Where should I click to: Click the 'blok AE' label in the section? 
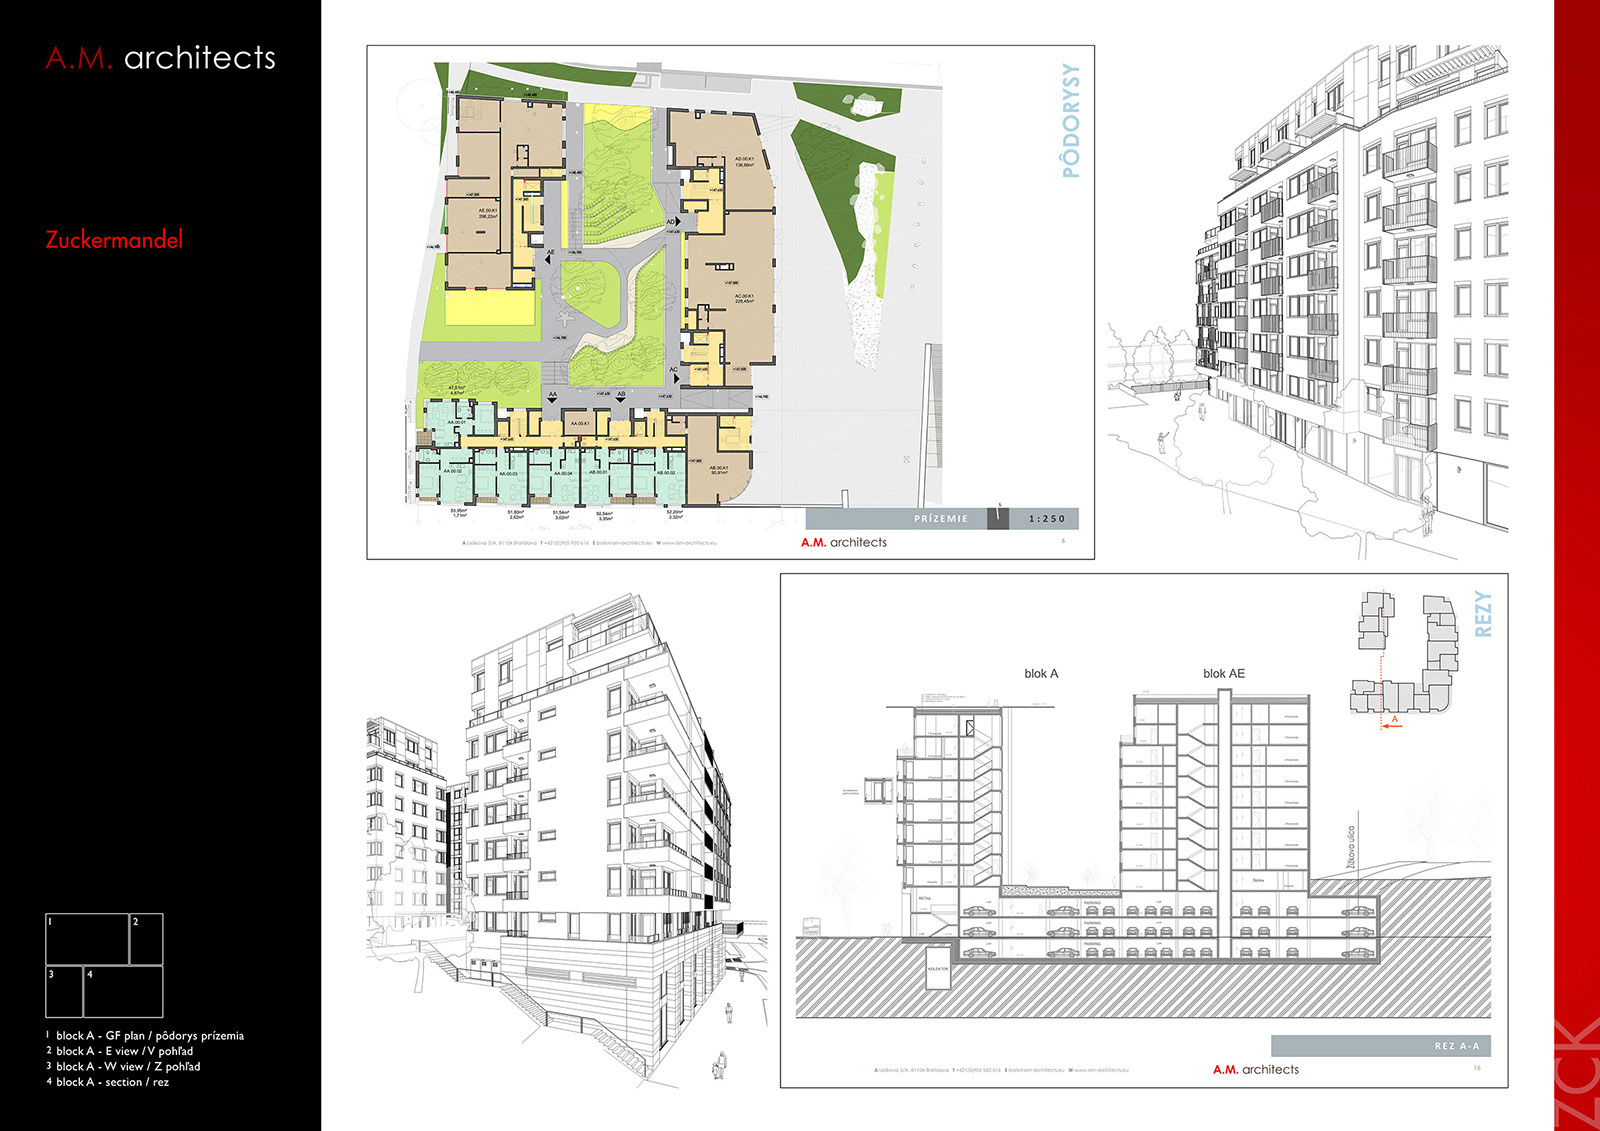pos(1224,674)
